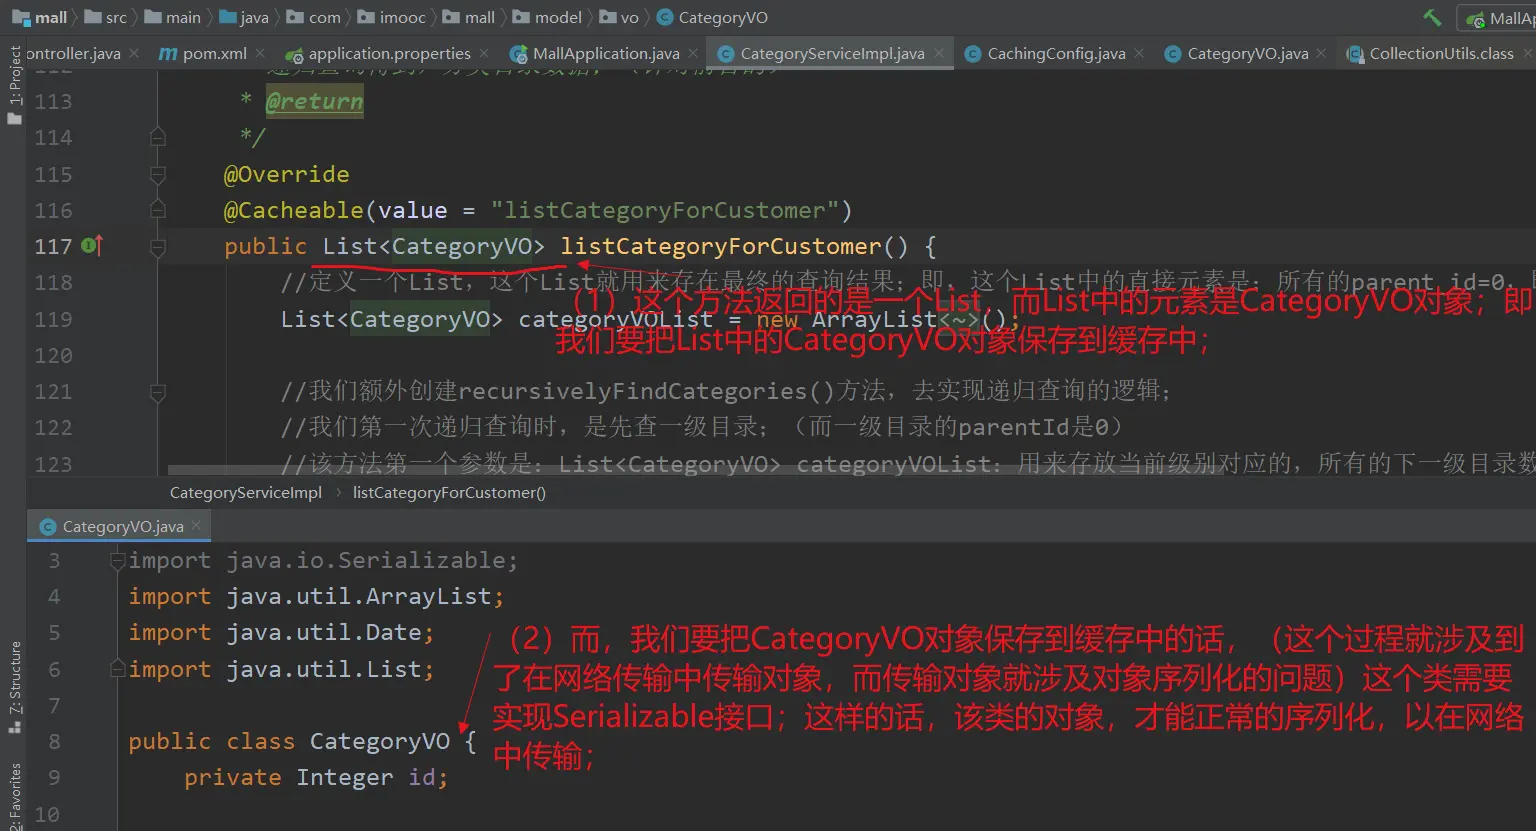
Task: Click the class icon on the MallApplication.java tab
Action: [x=518, y=54]
